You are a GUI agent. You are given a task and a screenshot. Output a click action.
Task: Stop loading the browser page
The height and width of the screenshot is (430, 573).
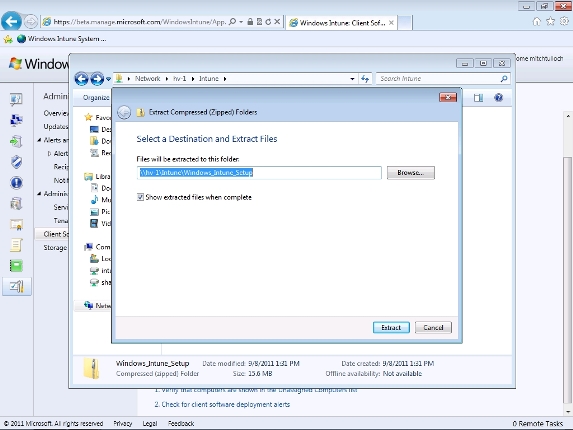point(277,22)
